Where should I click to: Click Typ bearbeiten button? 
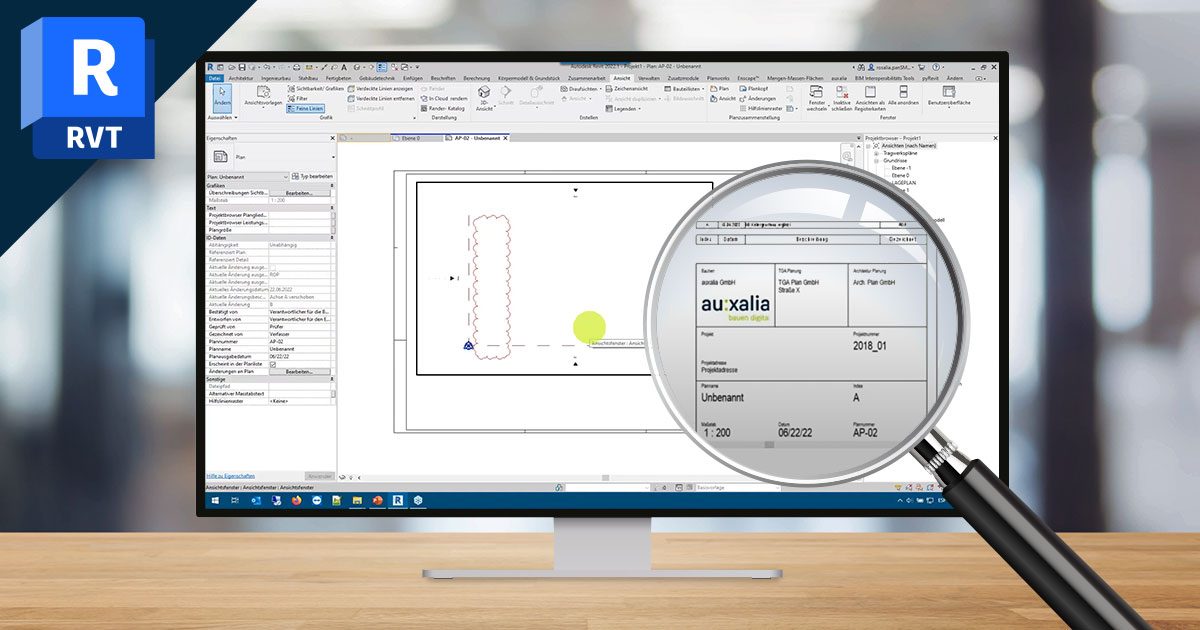click(313, 176)
